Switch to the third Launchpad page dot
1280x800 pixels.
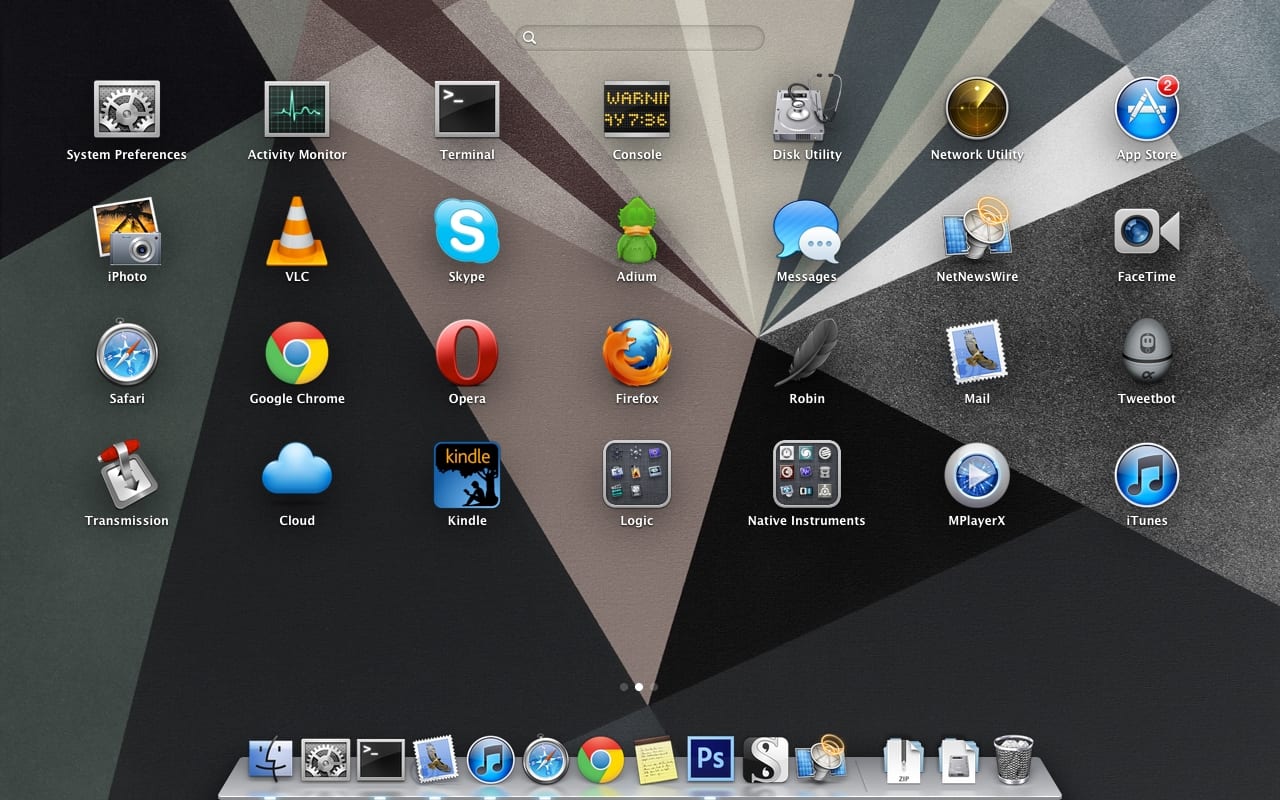654,687
